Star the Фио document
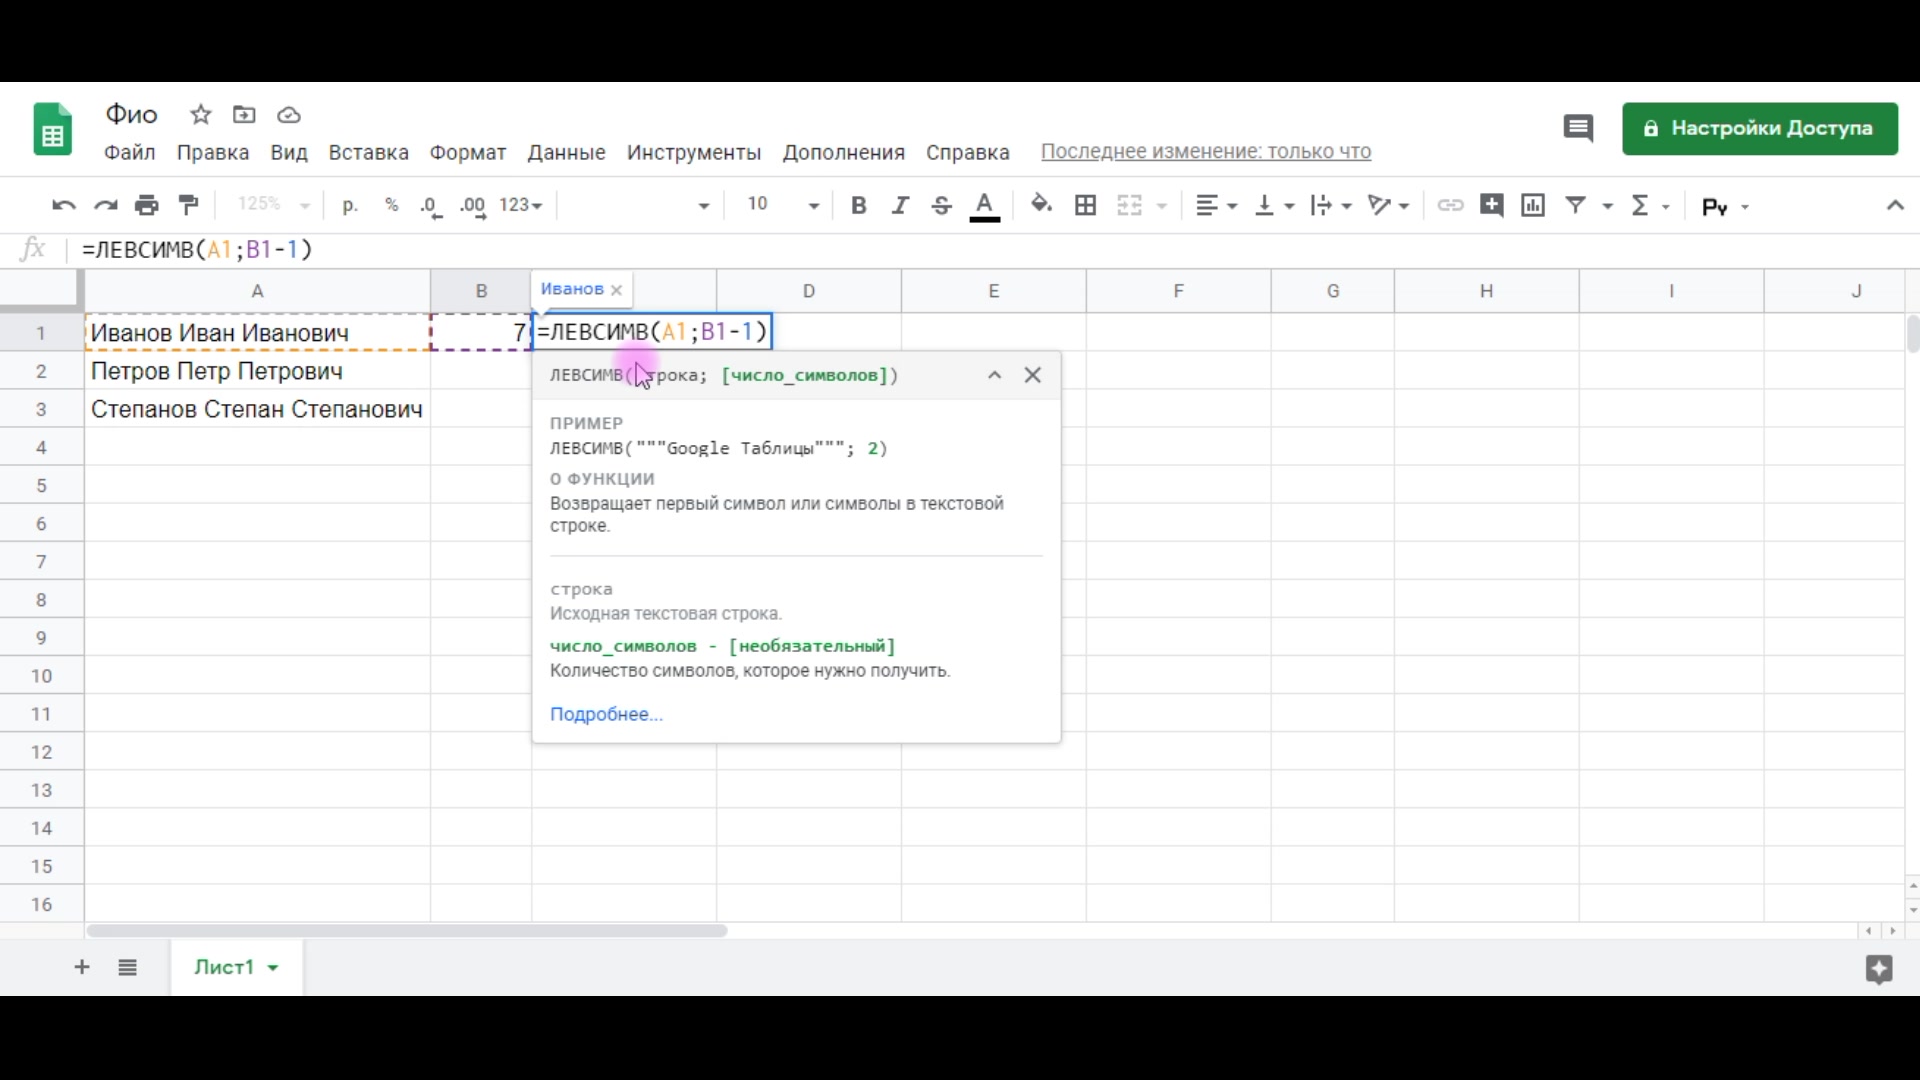Viewport: 1920px width, 1080px height. [201, 115]
